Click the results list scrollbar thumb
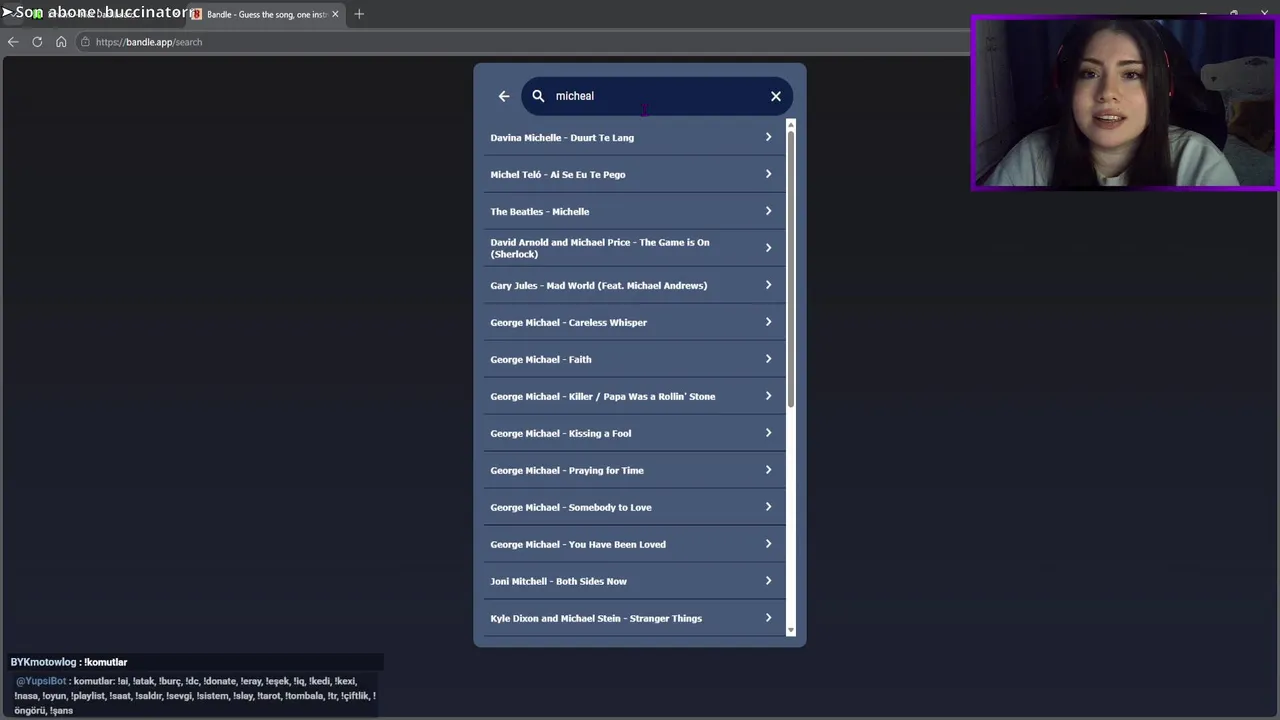This screenshot has height=720, width=1280. [x=791, y=267]
